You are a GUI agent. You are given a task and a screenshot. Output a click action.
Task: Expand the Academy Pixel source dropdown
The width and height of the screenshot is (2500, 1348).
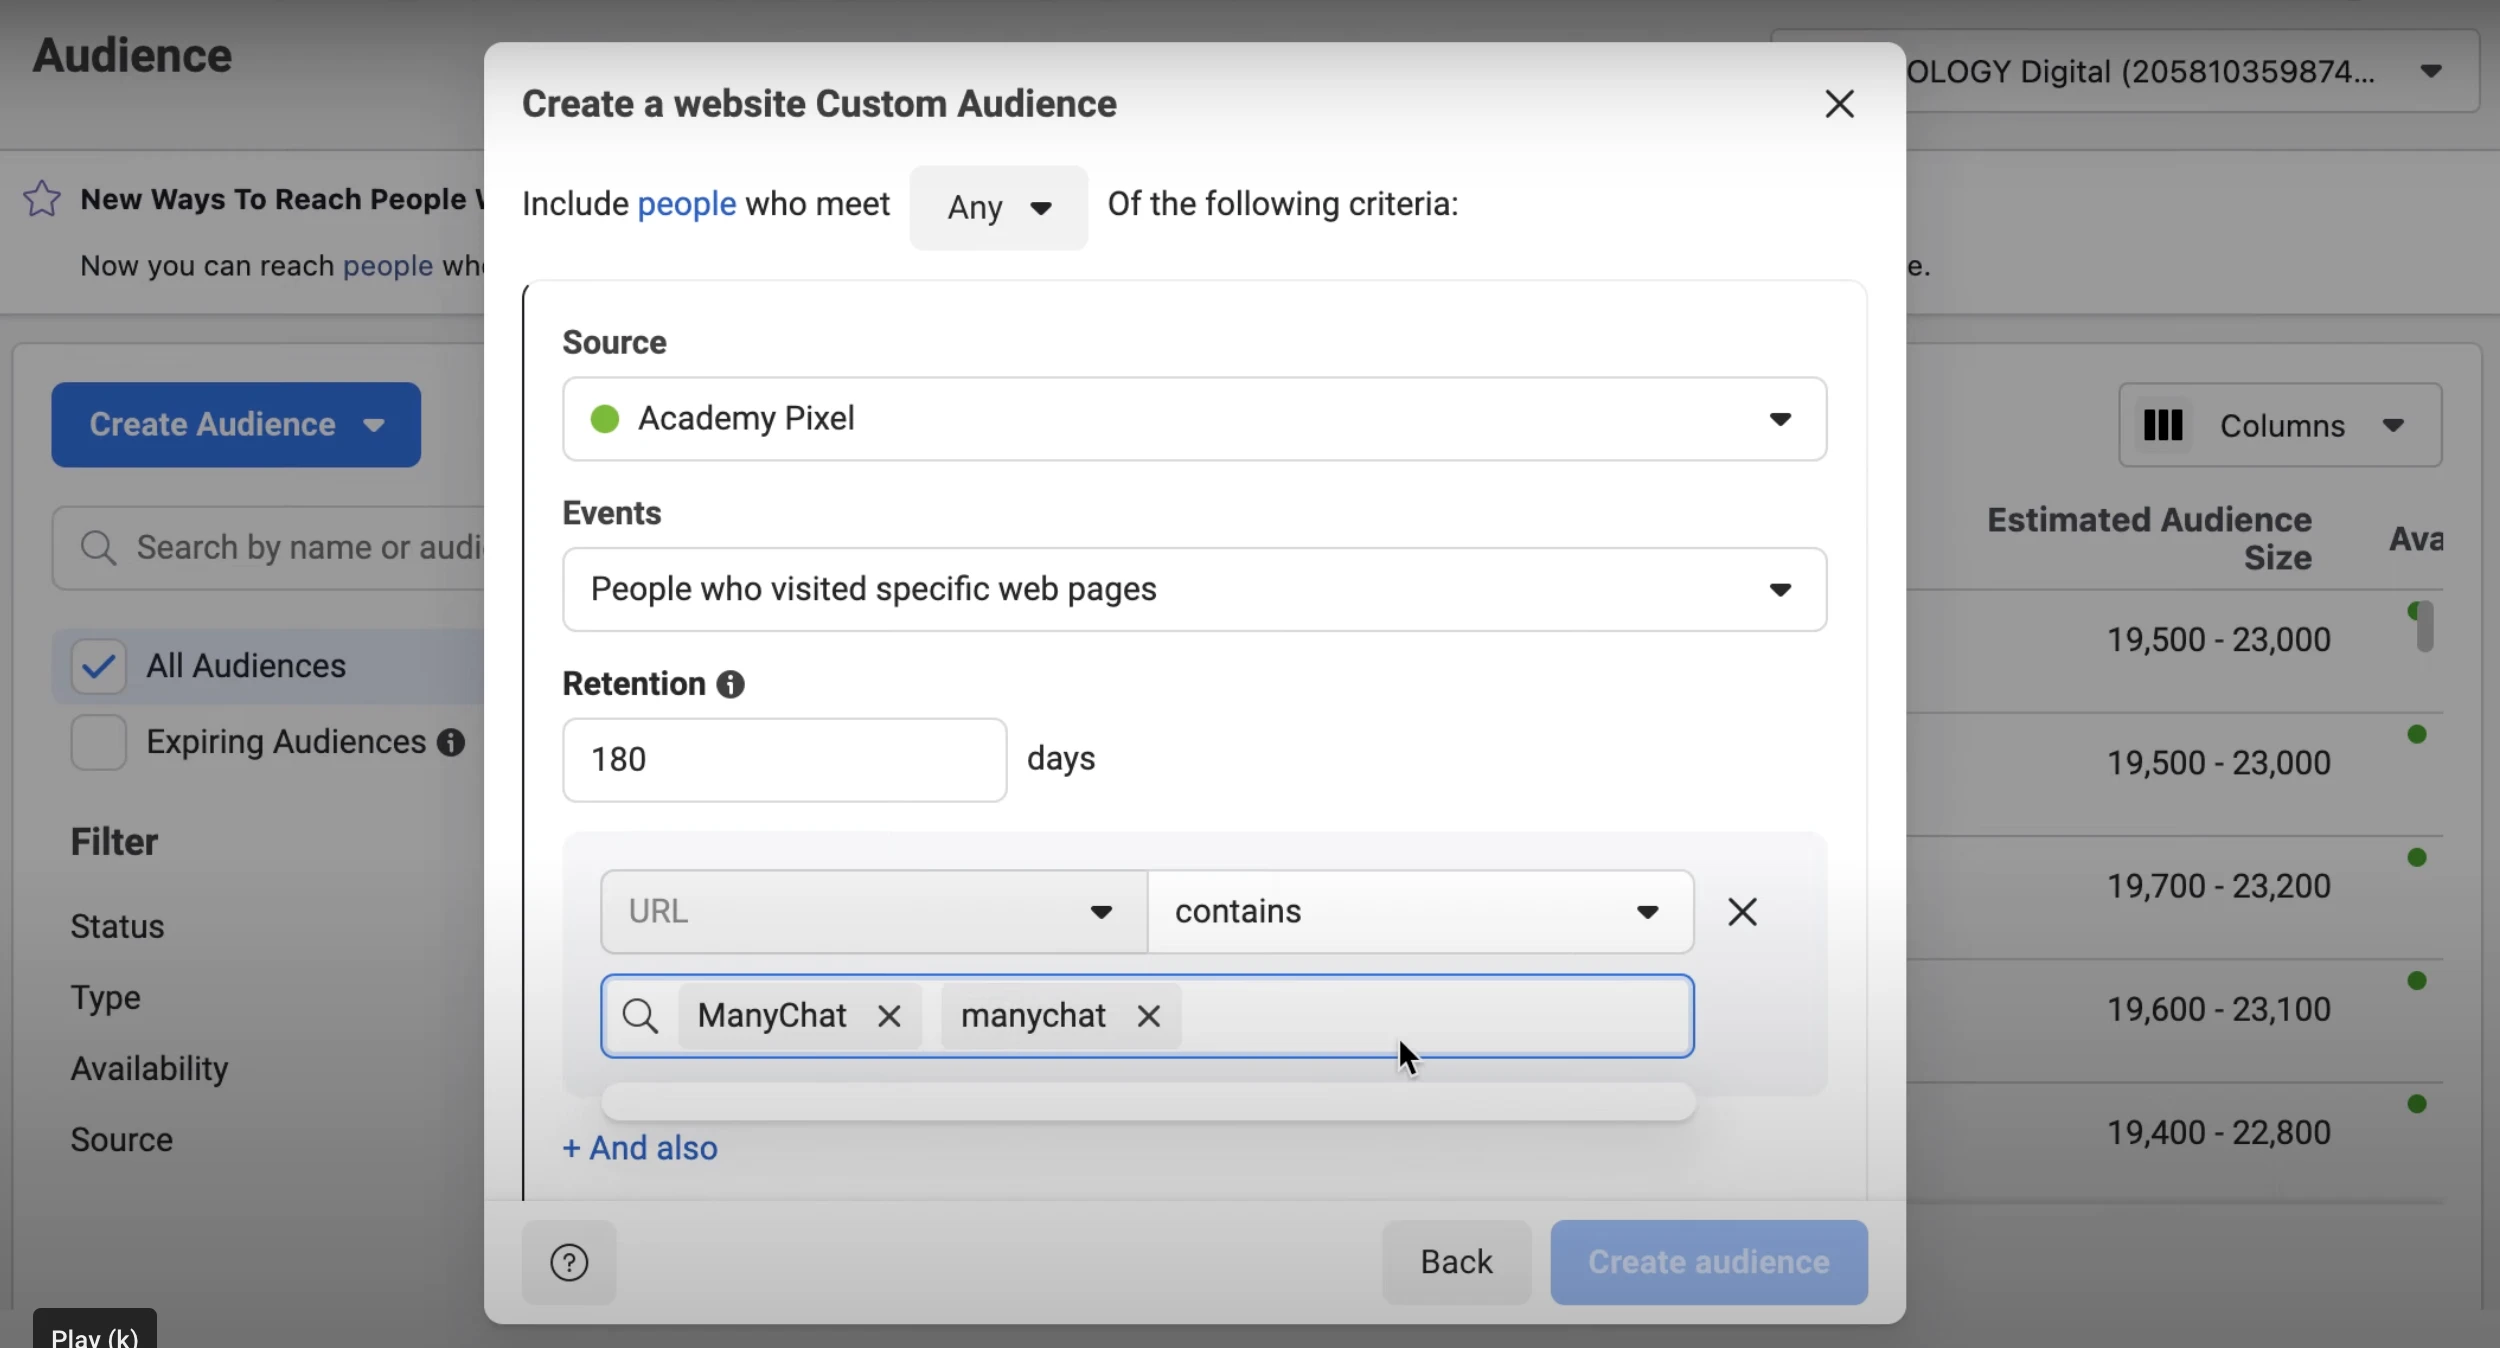coord(1194,419)
